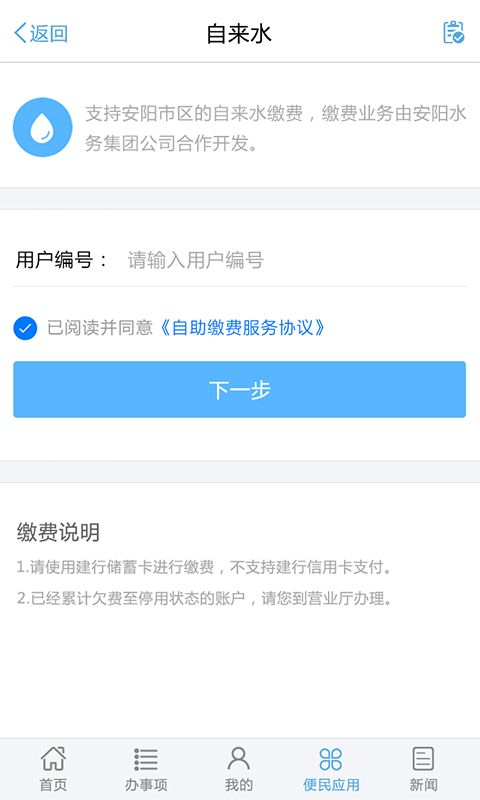Select the 缴费说明 heading
Image resolution: width=480 pixels, height=800 pixels.
coord(58,532)
